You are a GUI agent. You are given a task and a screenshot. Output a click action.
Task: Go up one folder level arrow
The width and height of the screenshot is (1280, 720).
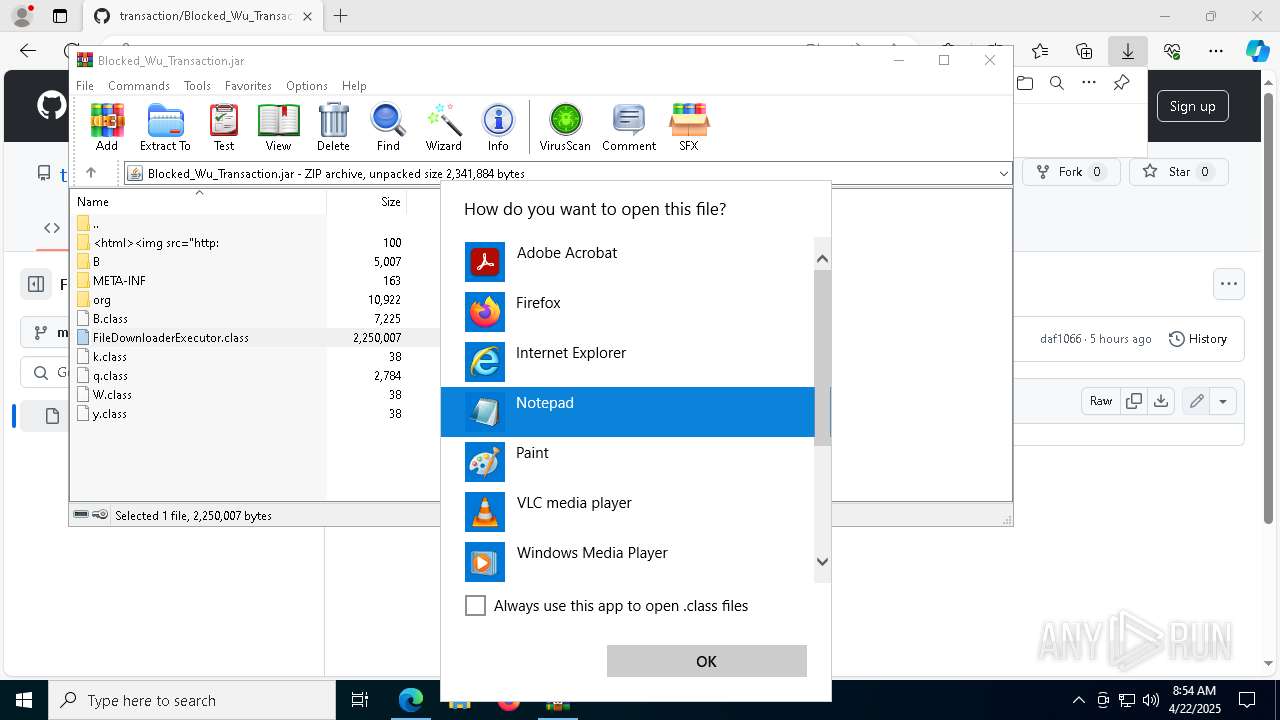[x=91, y=173]
